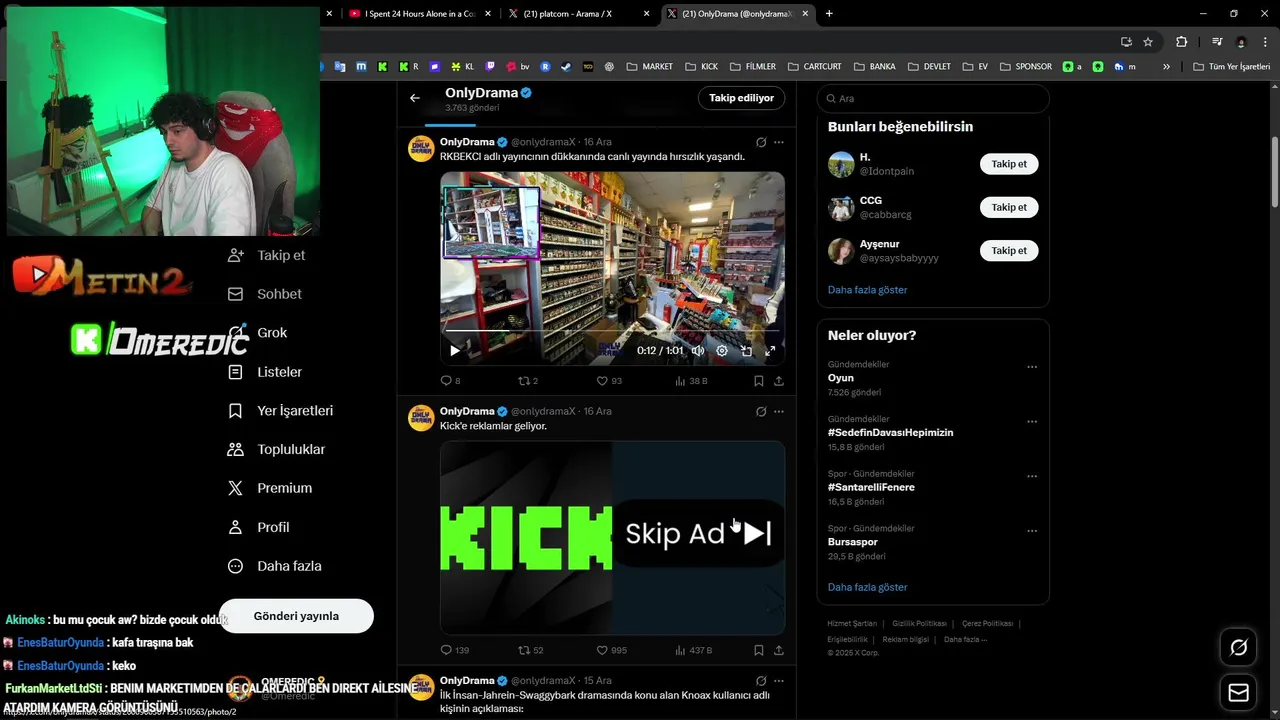The image size is (1280, 720).
Task: Open Profil in the sidebar
Action: tap(258, 527)
